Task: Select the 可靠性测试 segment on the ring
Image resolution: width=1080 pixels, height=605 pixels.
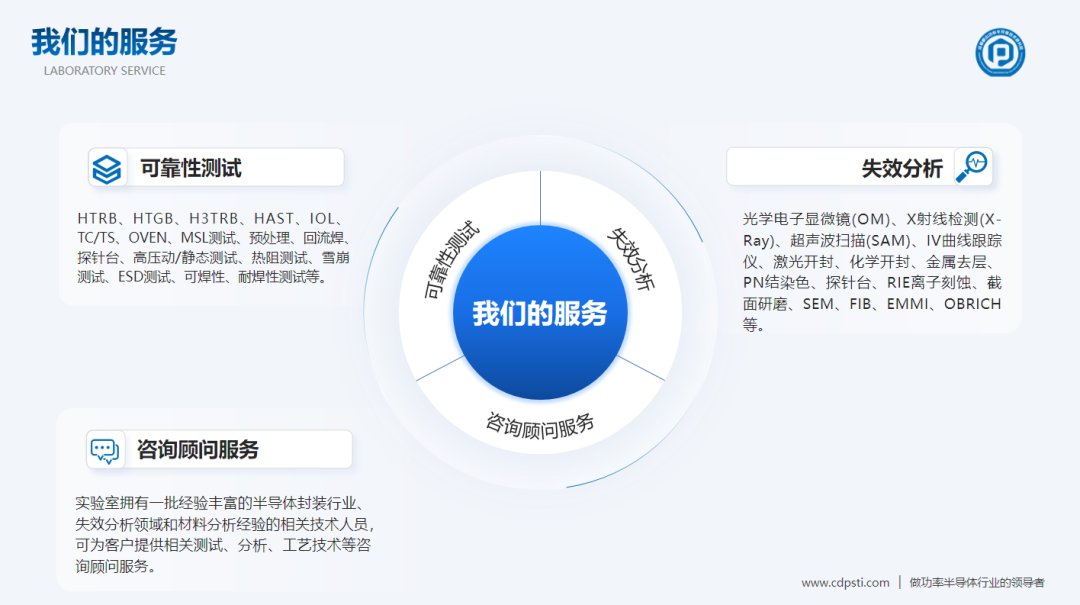Action: pyautogui.click(x=451, y=262)
